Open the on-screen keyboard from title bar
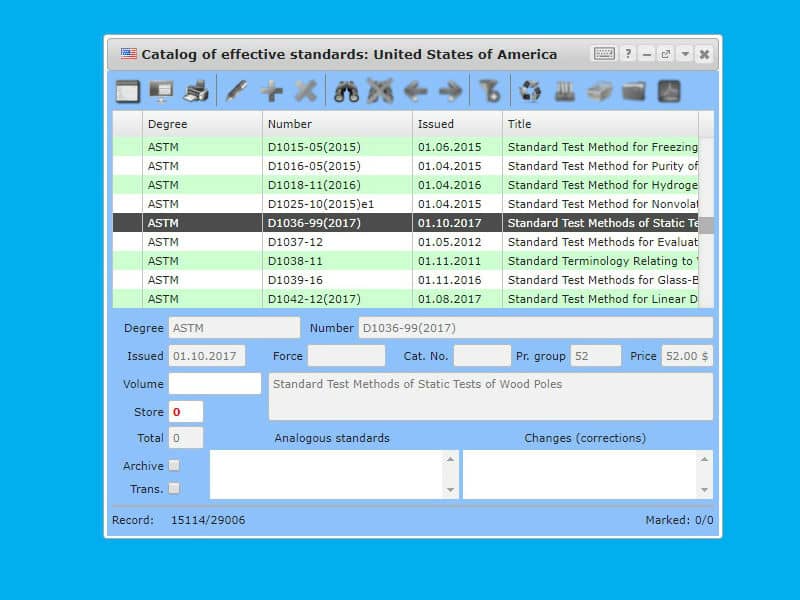The width and height of the screenshot is (800, 600). (604, 54)
